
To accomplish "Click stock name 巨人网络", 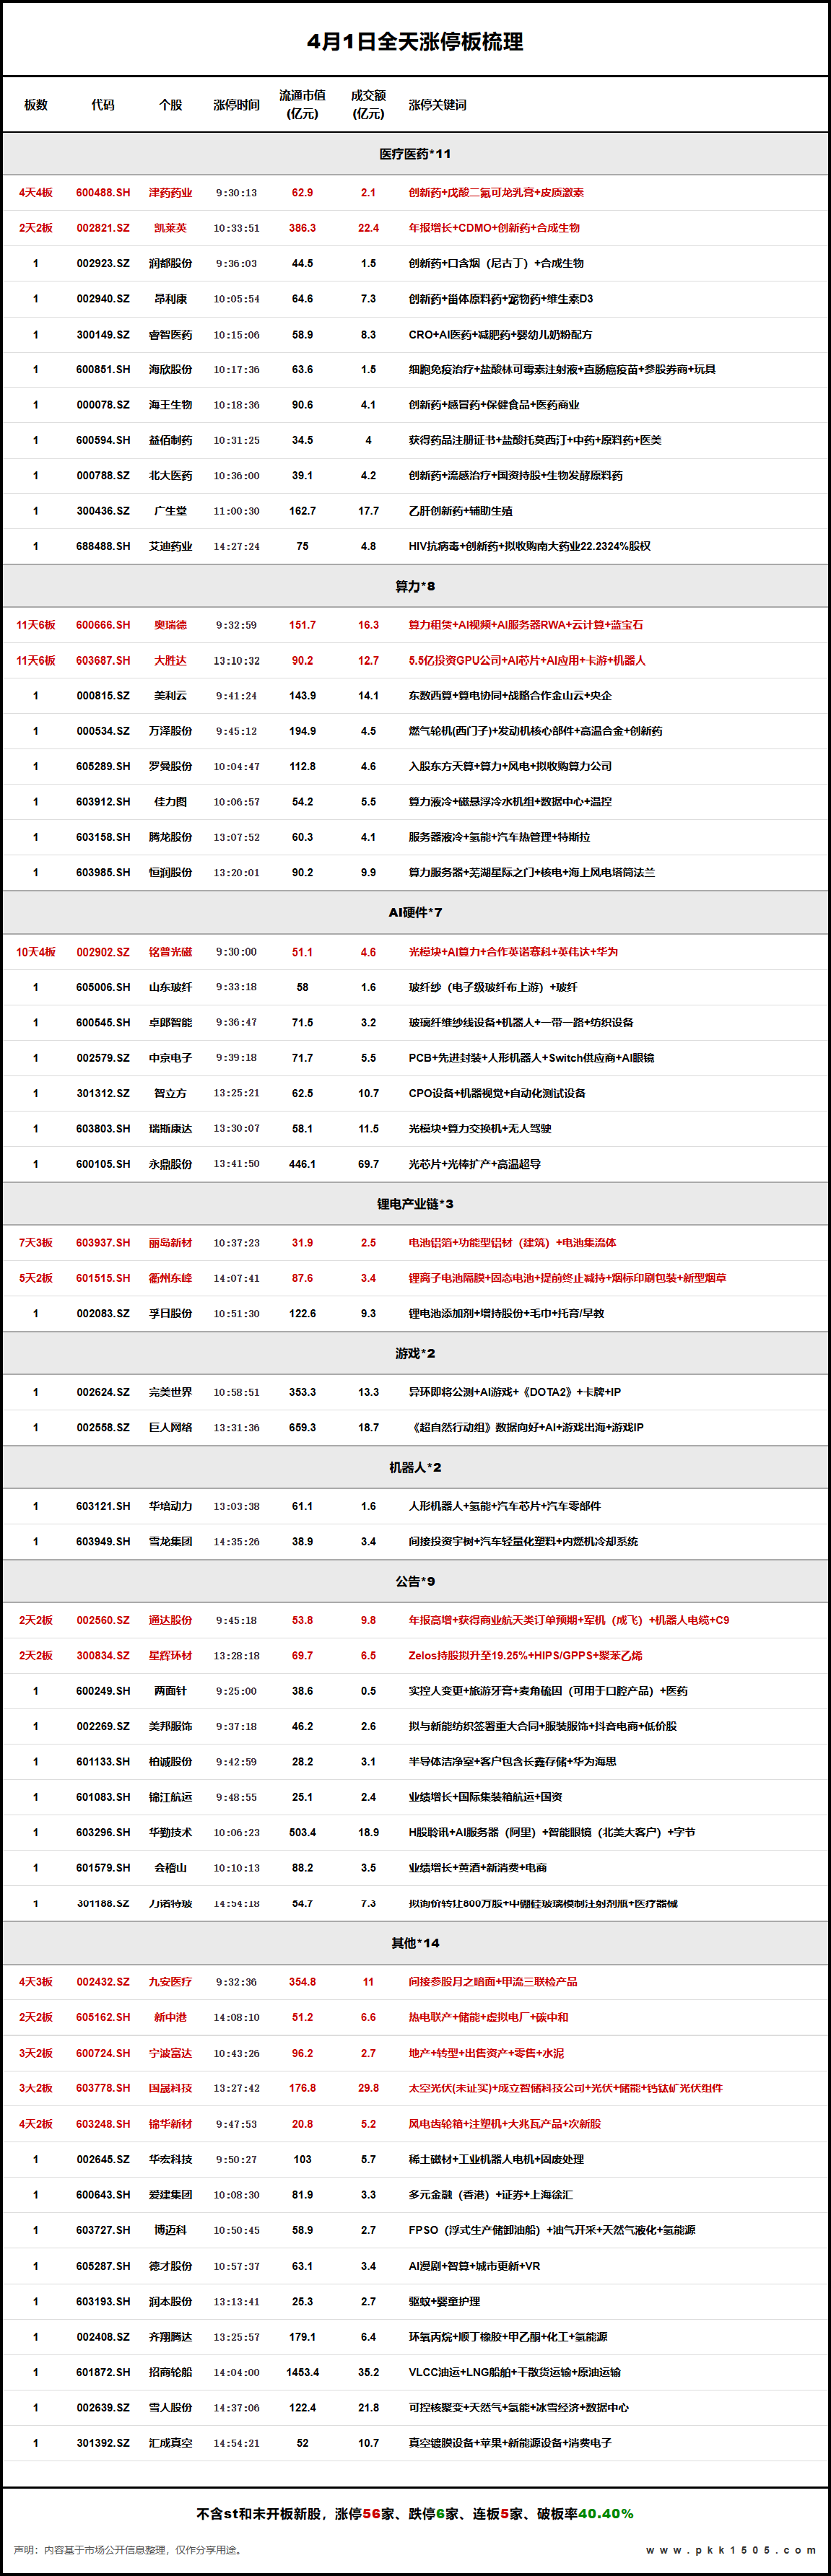I will [x=170, y=1427].
